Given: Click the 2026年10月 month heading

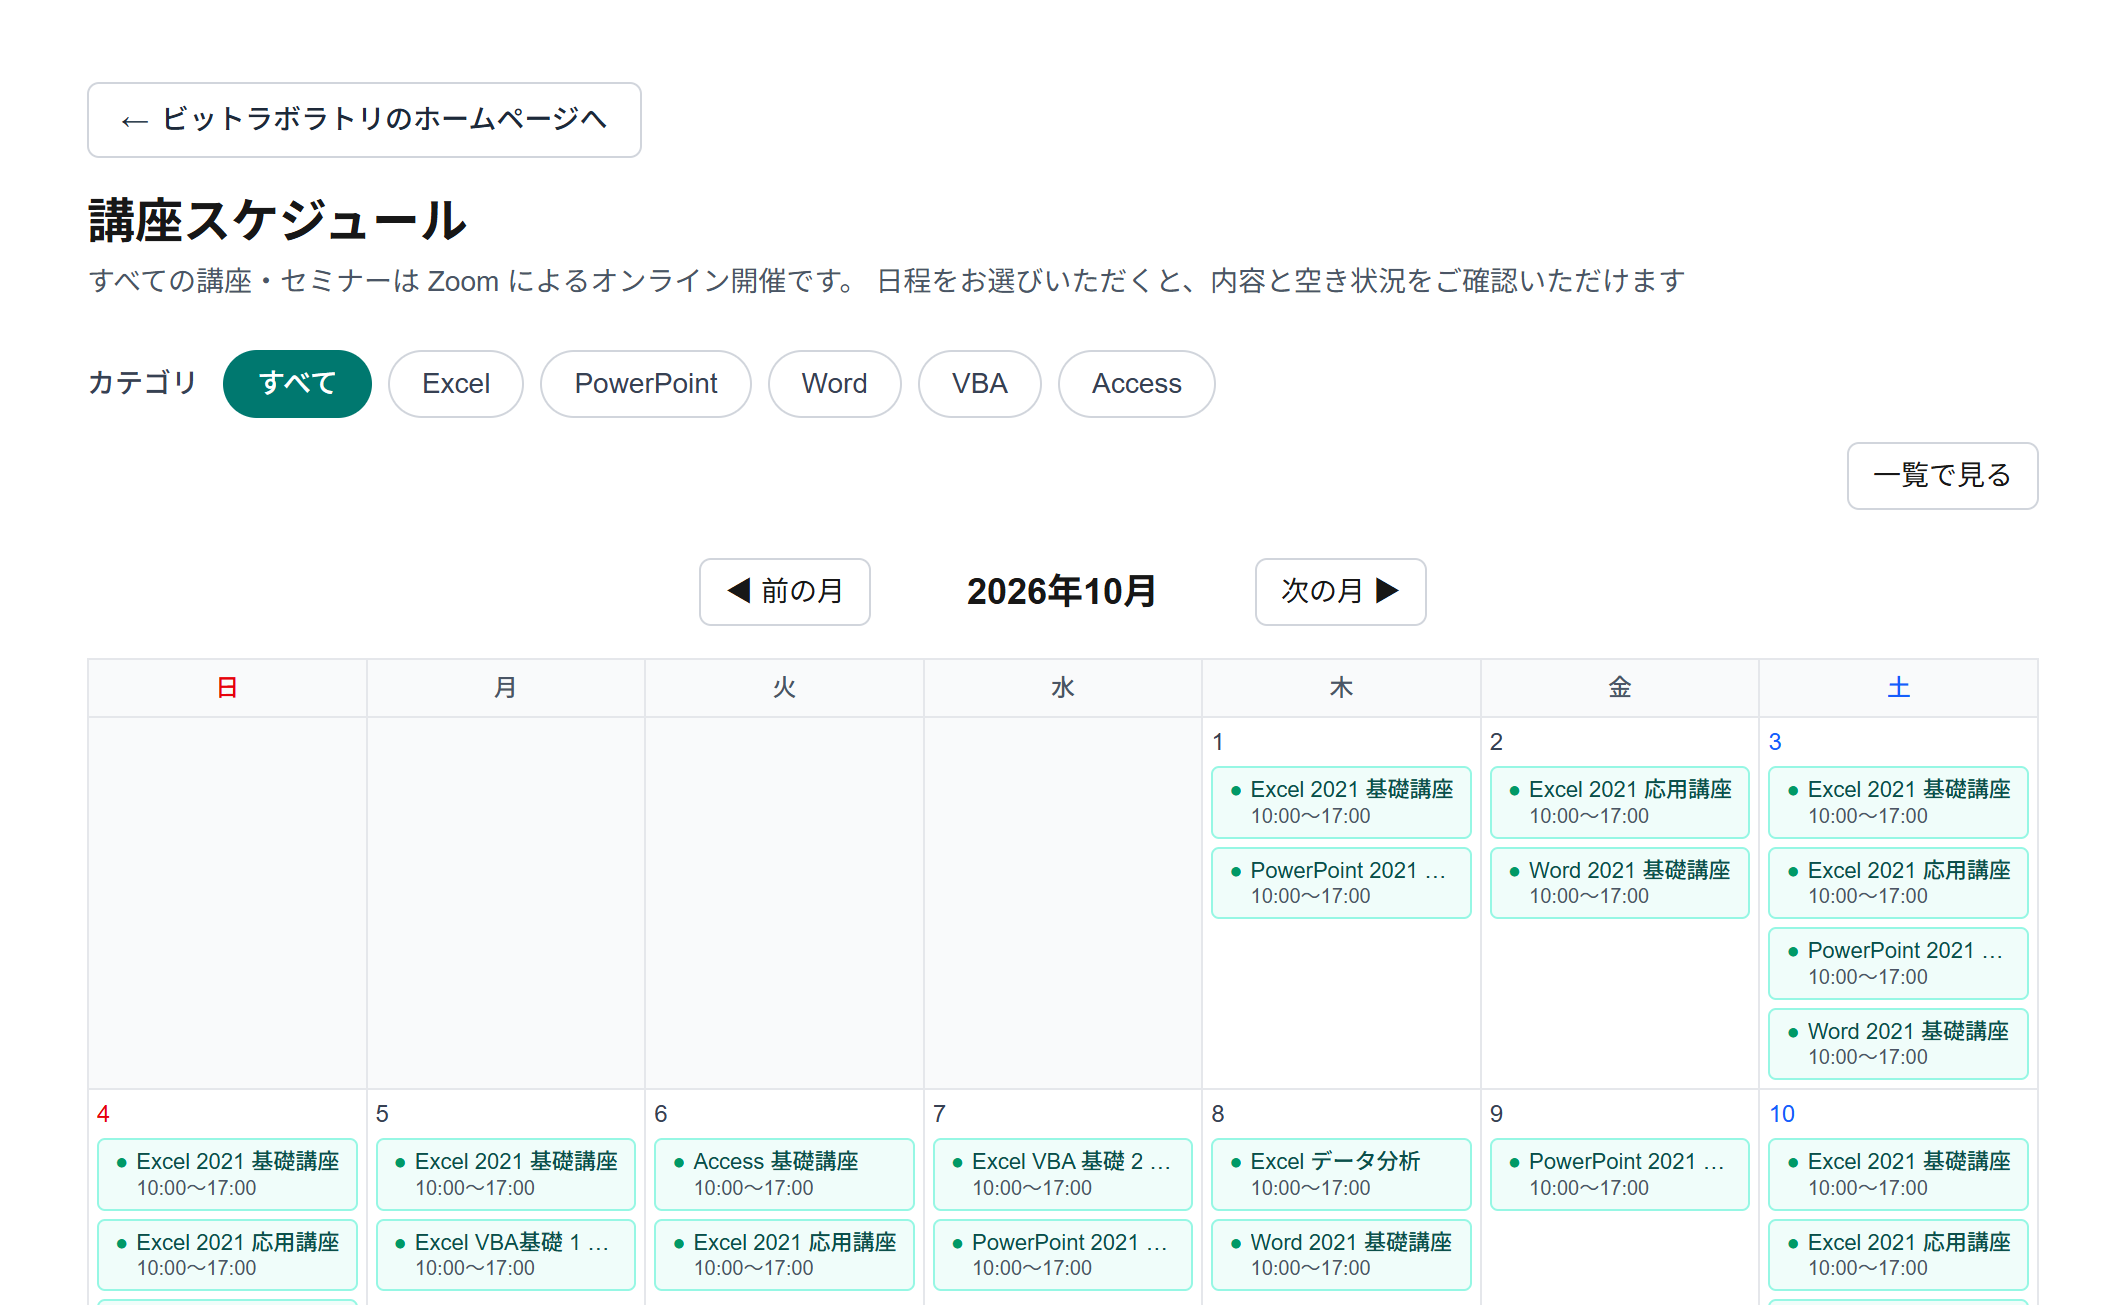Looking at the screenshot, I should point(1062,592).
